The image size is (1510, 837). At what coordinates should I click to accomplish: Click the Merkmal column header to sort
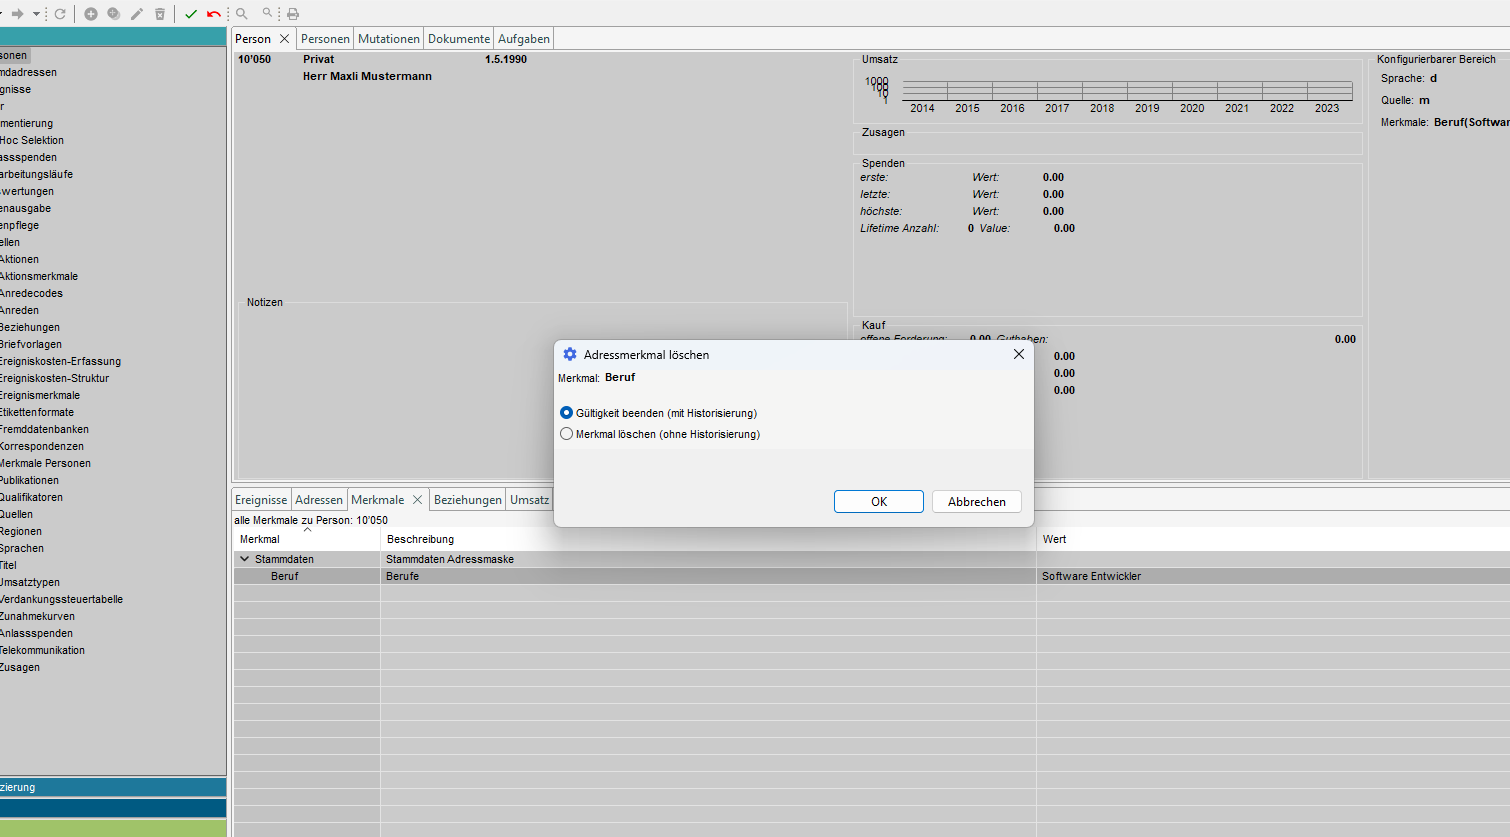tap(260, 539)
